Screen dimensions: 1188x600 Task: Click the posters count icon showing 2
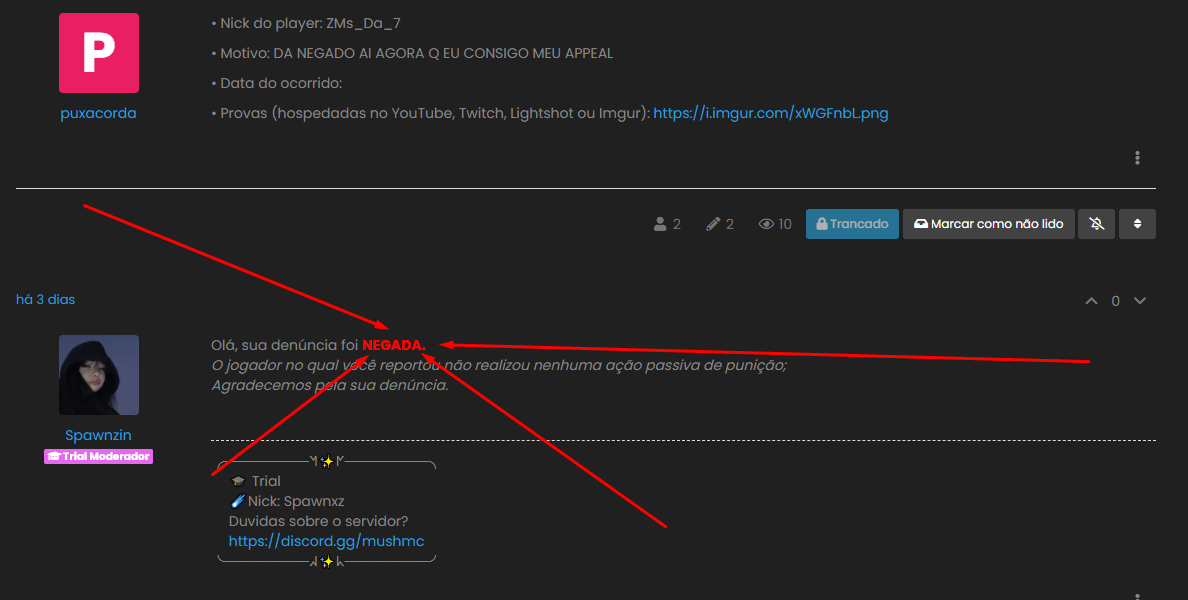pos(660,223)
